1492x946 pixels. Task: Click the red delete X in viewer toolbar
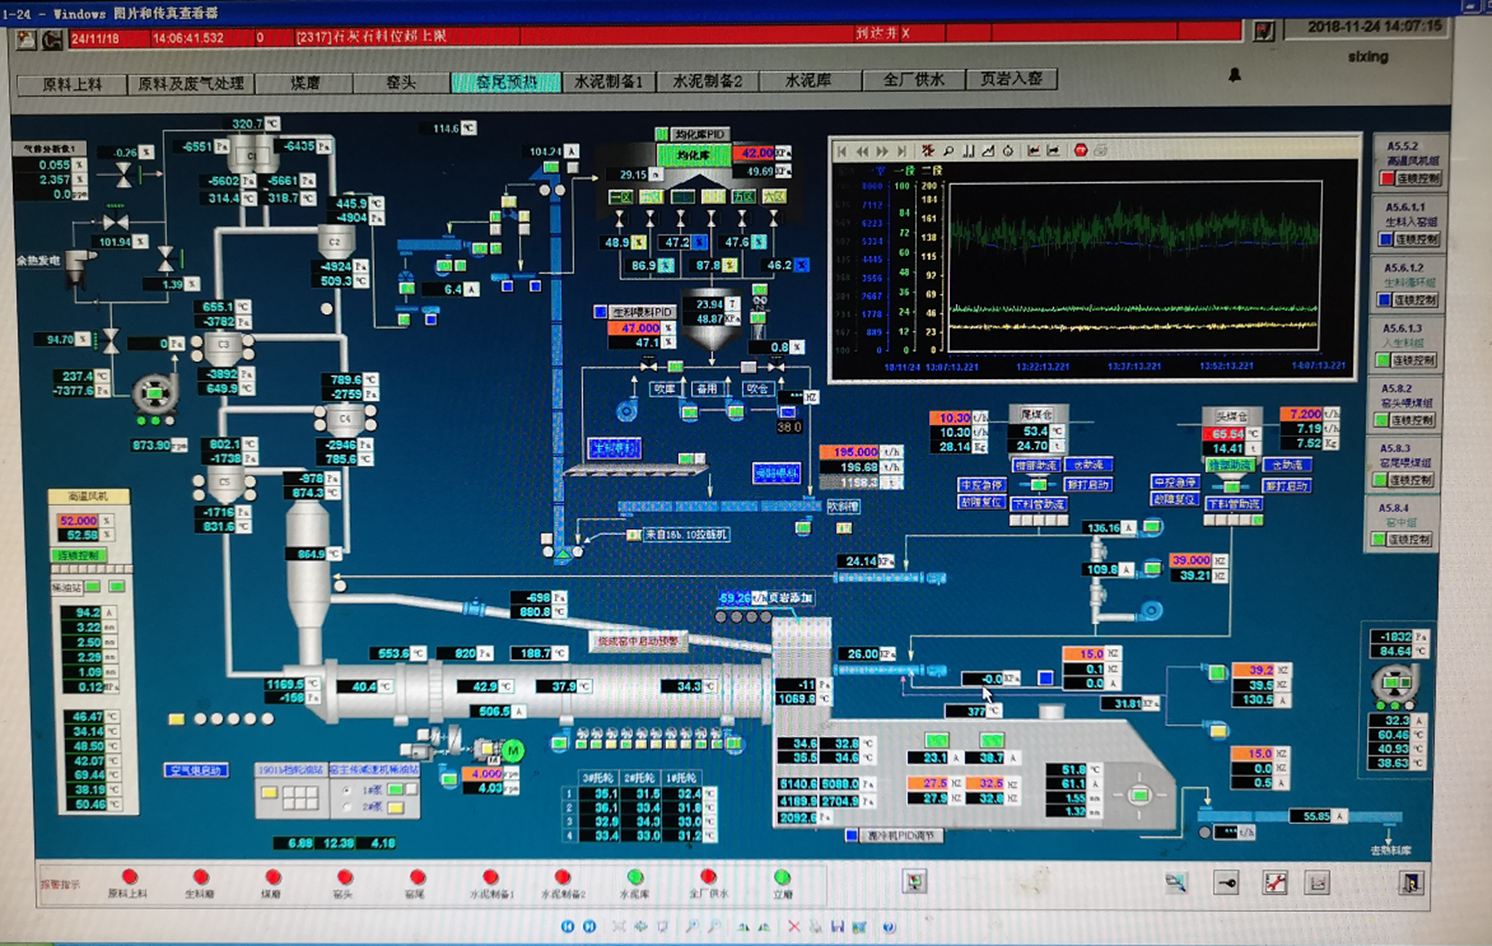(x=794, y=927)
